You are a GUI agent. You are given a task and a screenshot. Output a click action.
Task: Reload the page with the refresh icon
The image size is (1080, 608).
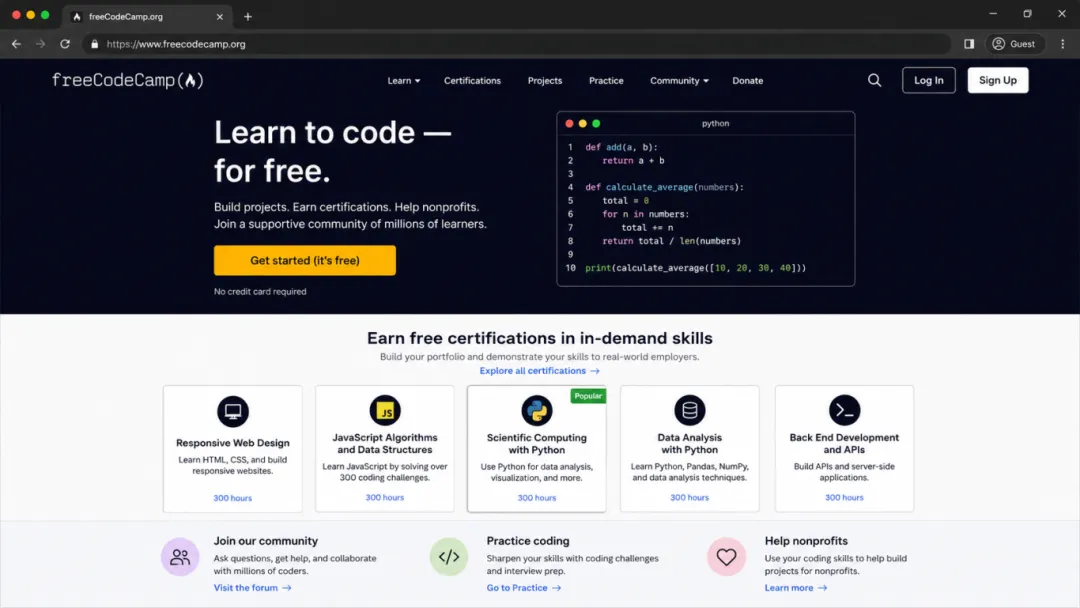pyautogui.click(x=65, y=44)
